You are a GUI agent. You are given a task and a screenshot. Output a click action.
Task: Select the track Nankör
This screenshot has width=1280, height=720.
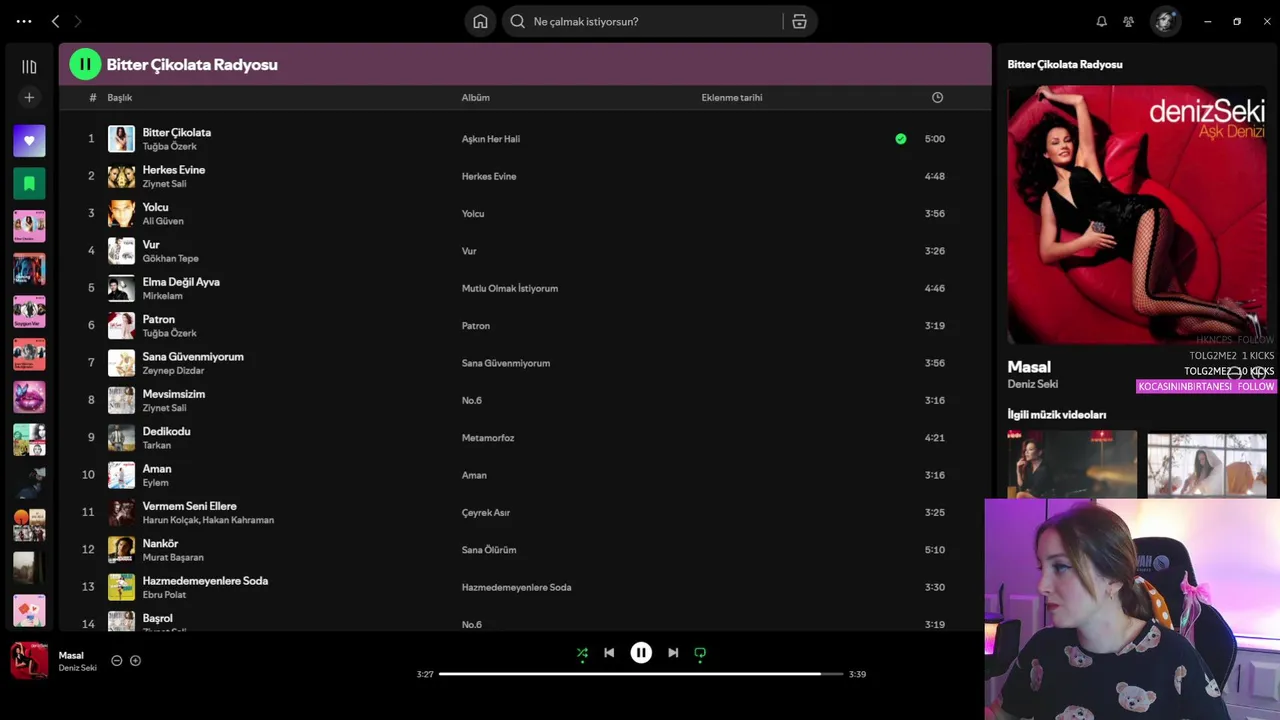coord(160,544)
